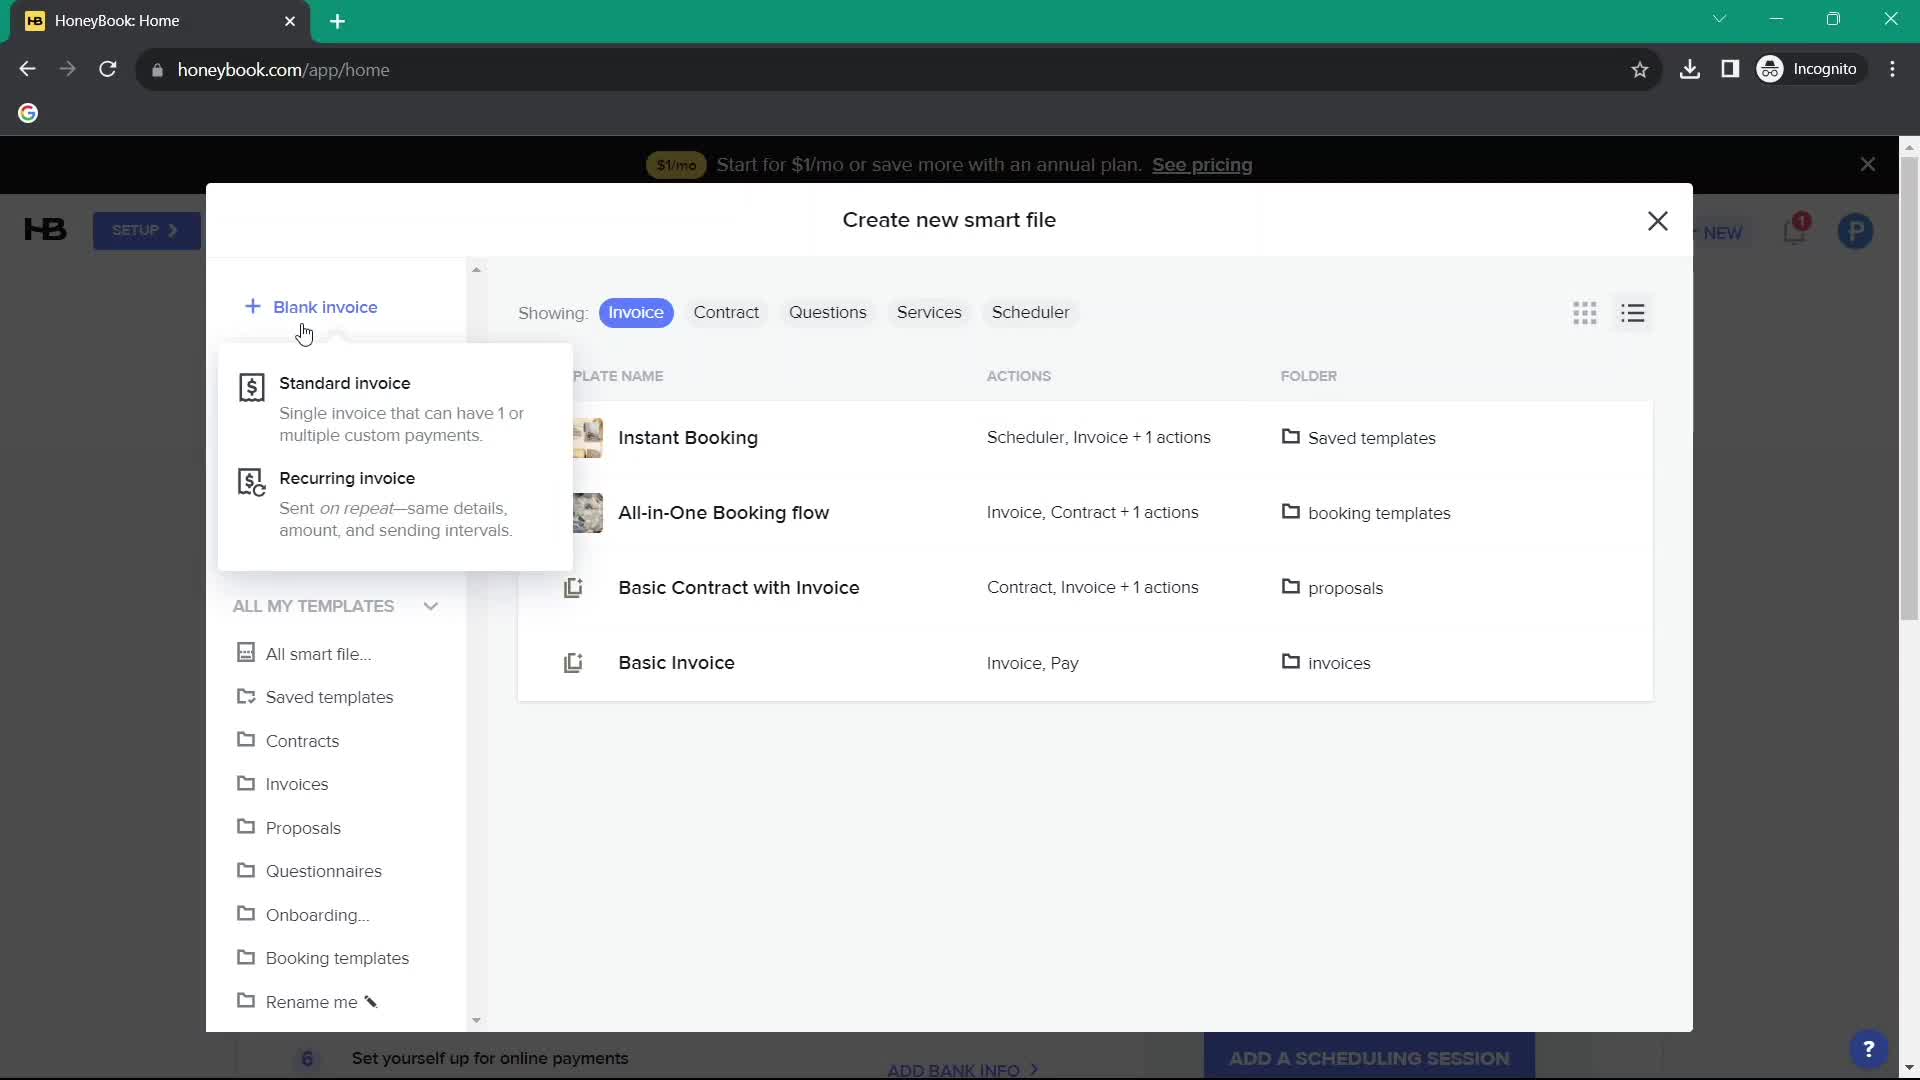Screen dimensions: 1920x1080
Task: Select the Contract tab filter
Action: pyautogui.click(x=727, y=313)
